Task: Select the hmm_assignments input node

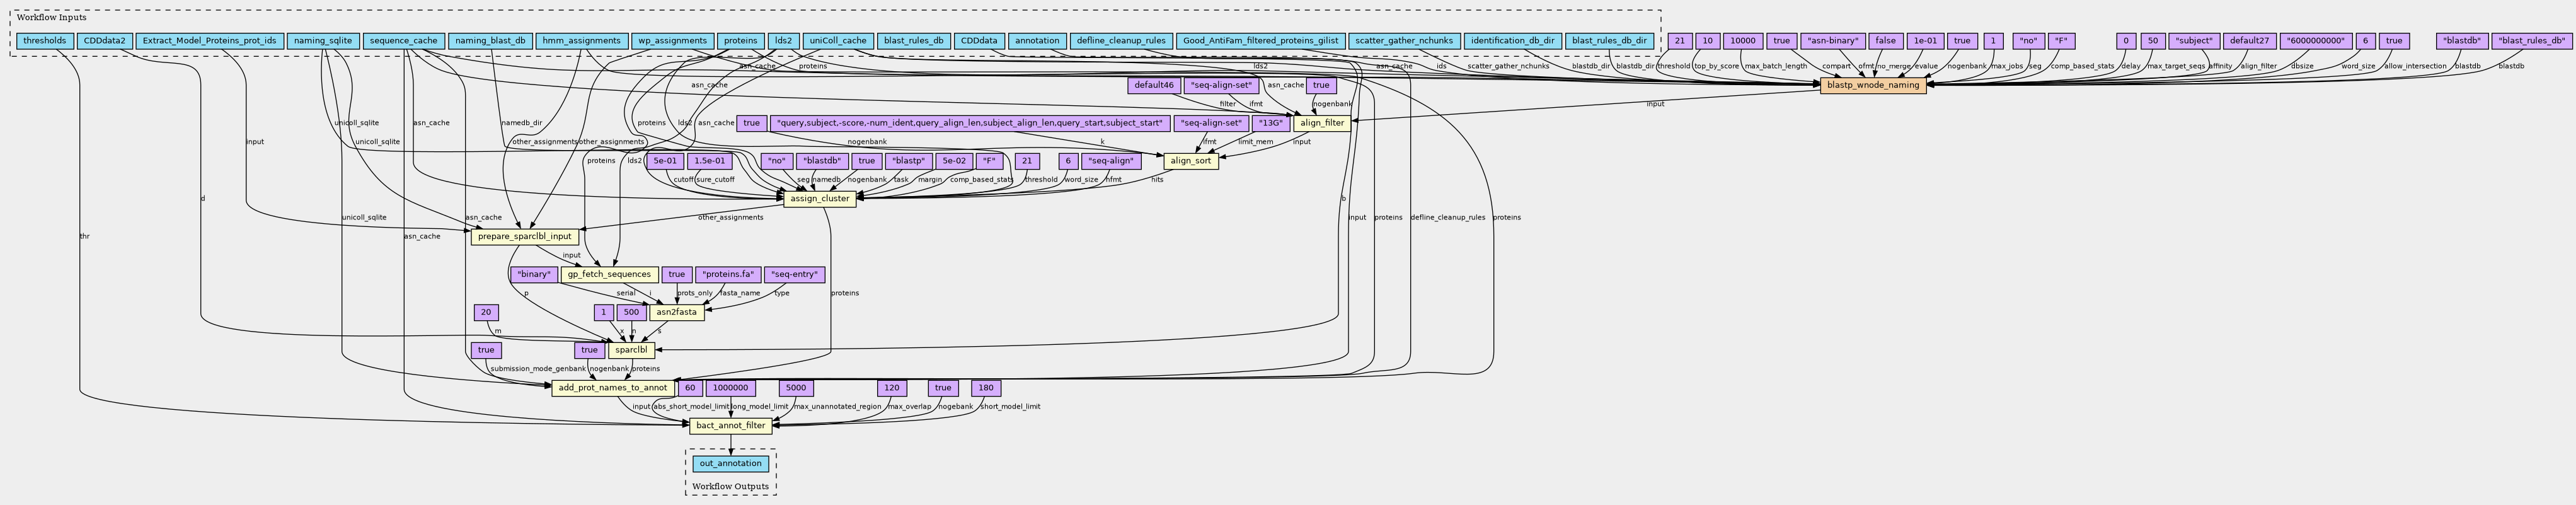Action: point(581,41)
